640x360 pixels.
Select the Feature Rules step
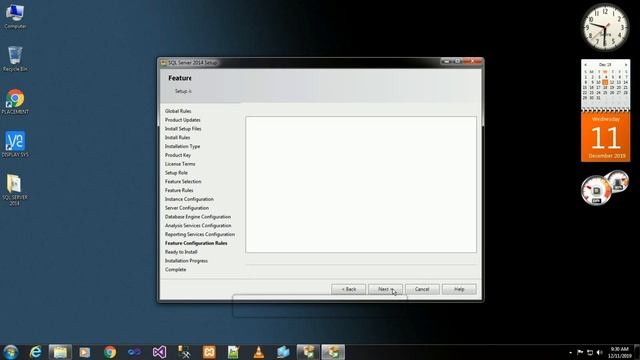[x=179, y=190]
